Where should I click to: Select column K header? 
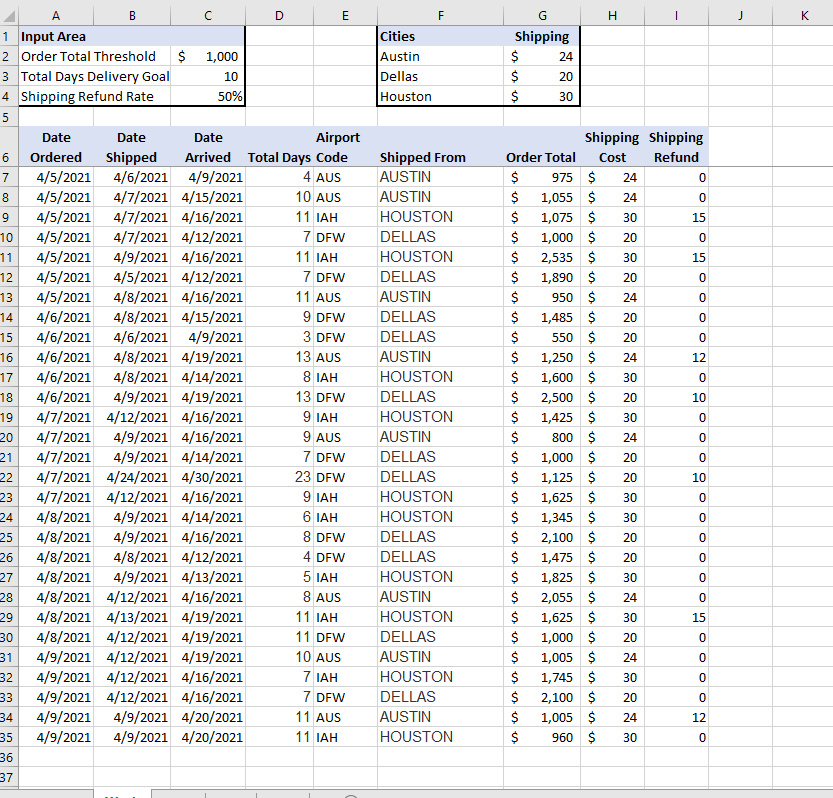[x=804, y=16]
